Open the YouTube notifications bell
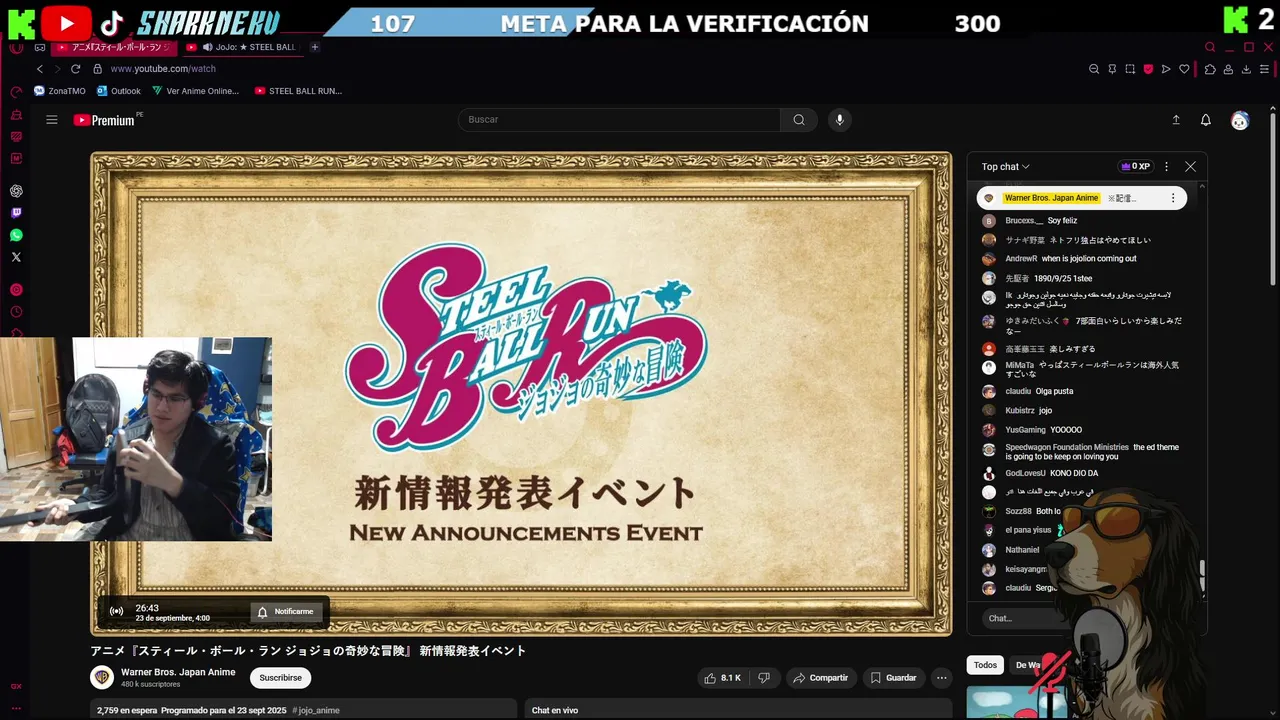1280x720 pixels. (1206, 120)
